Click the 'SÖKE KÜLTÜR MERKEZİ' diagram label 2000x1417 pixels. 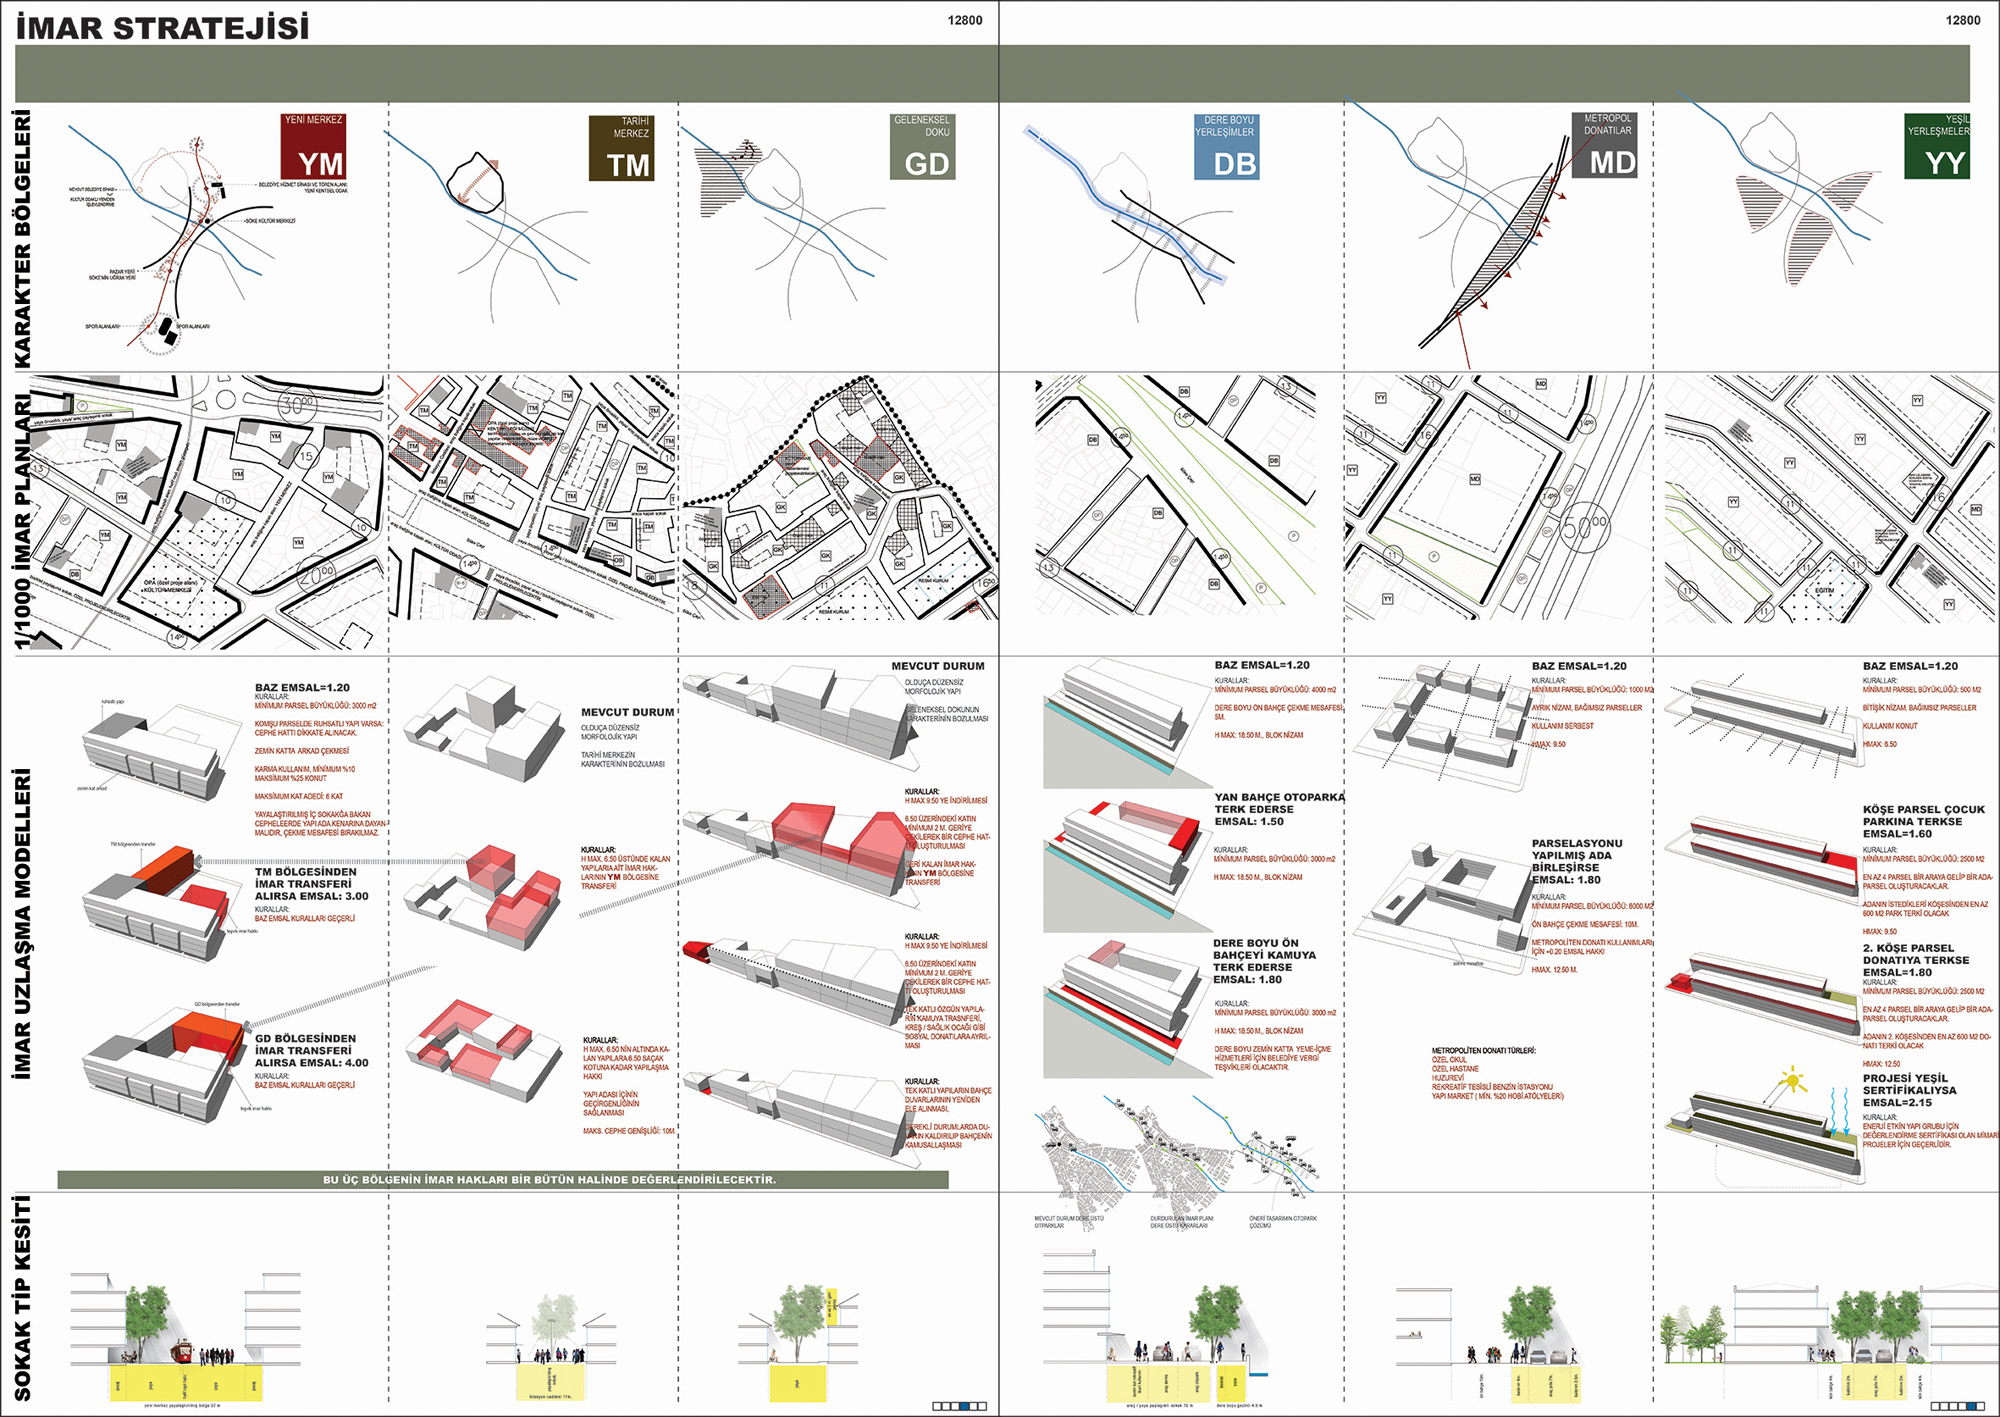270,221
